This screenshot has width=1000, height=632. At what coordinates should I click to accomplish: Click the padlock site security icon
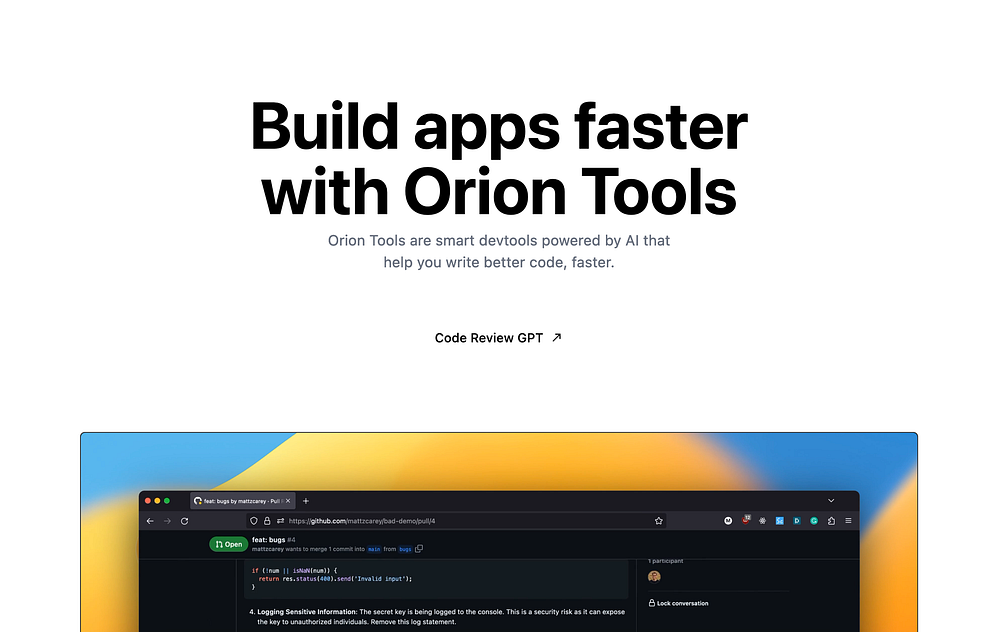coord(267,521)
